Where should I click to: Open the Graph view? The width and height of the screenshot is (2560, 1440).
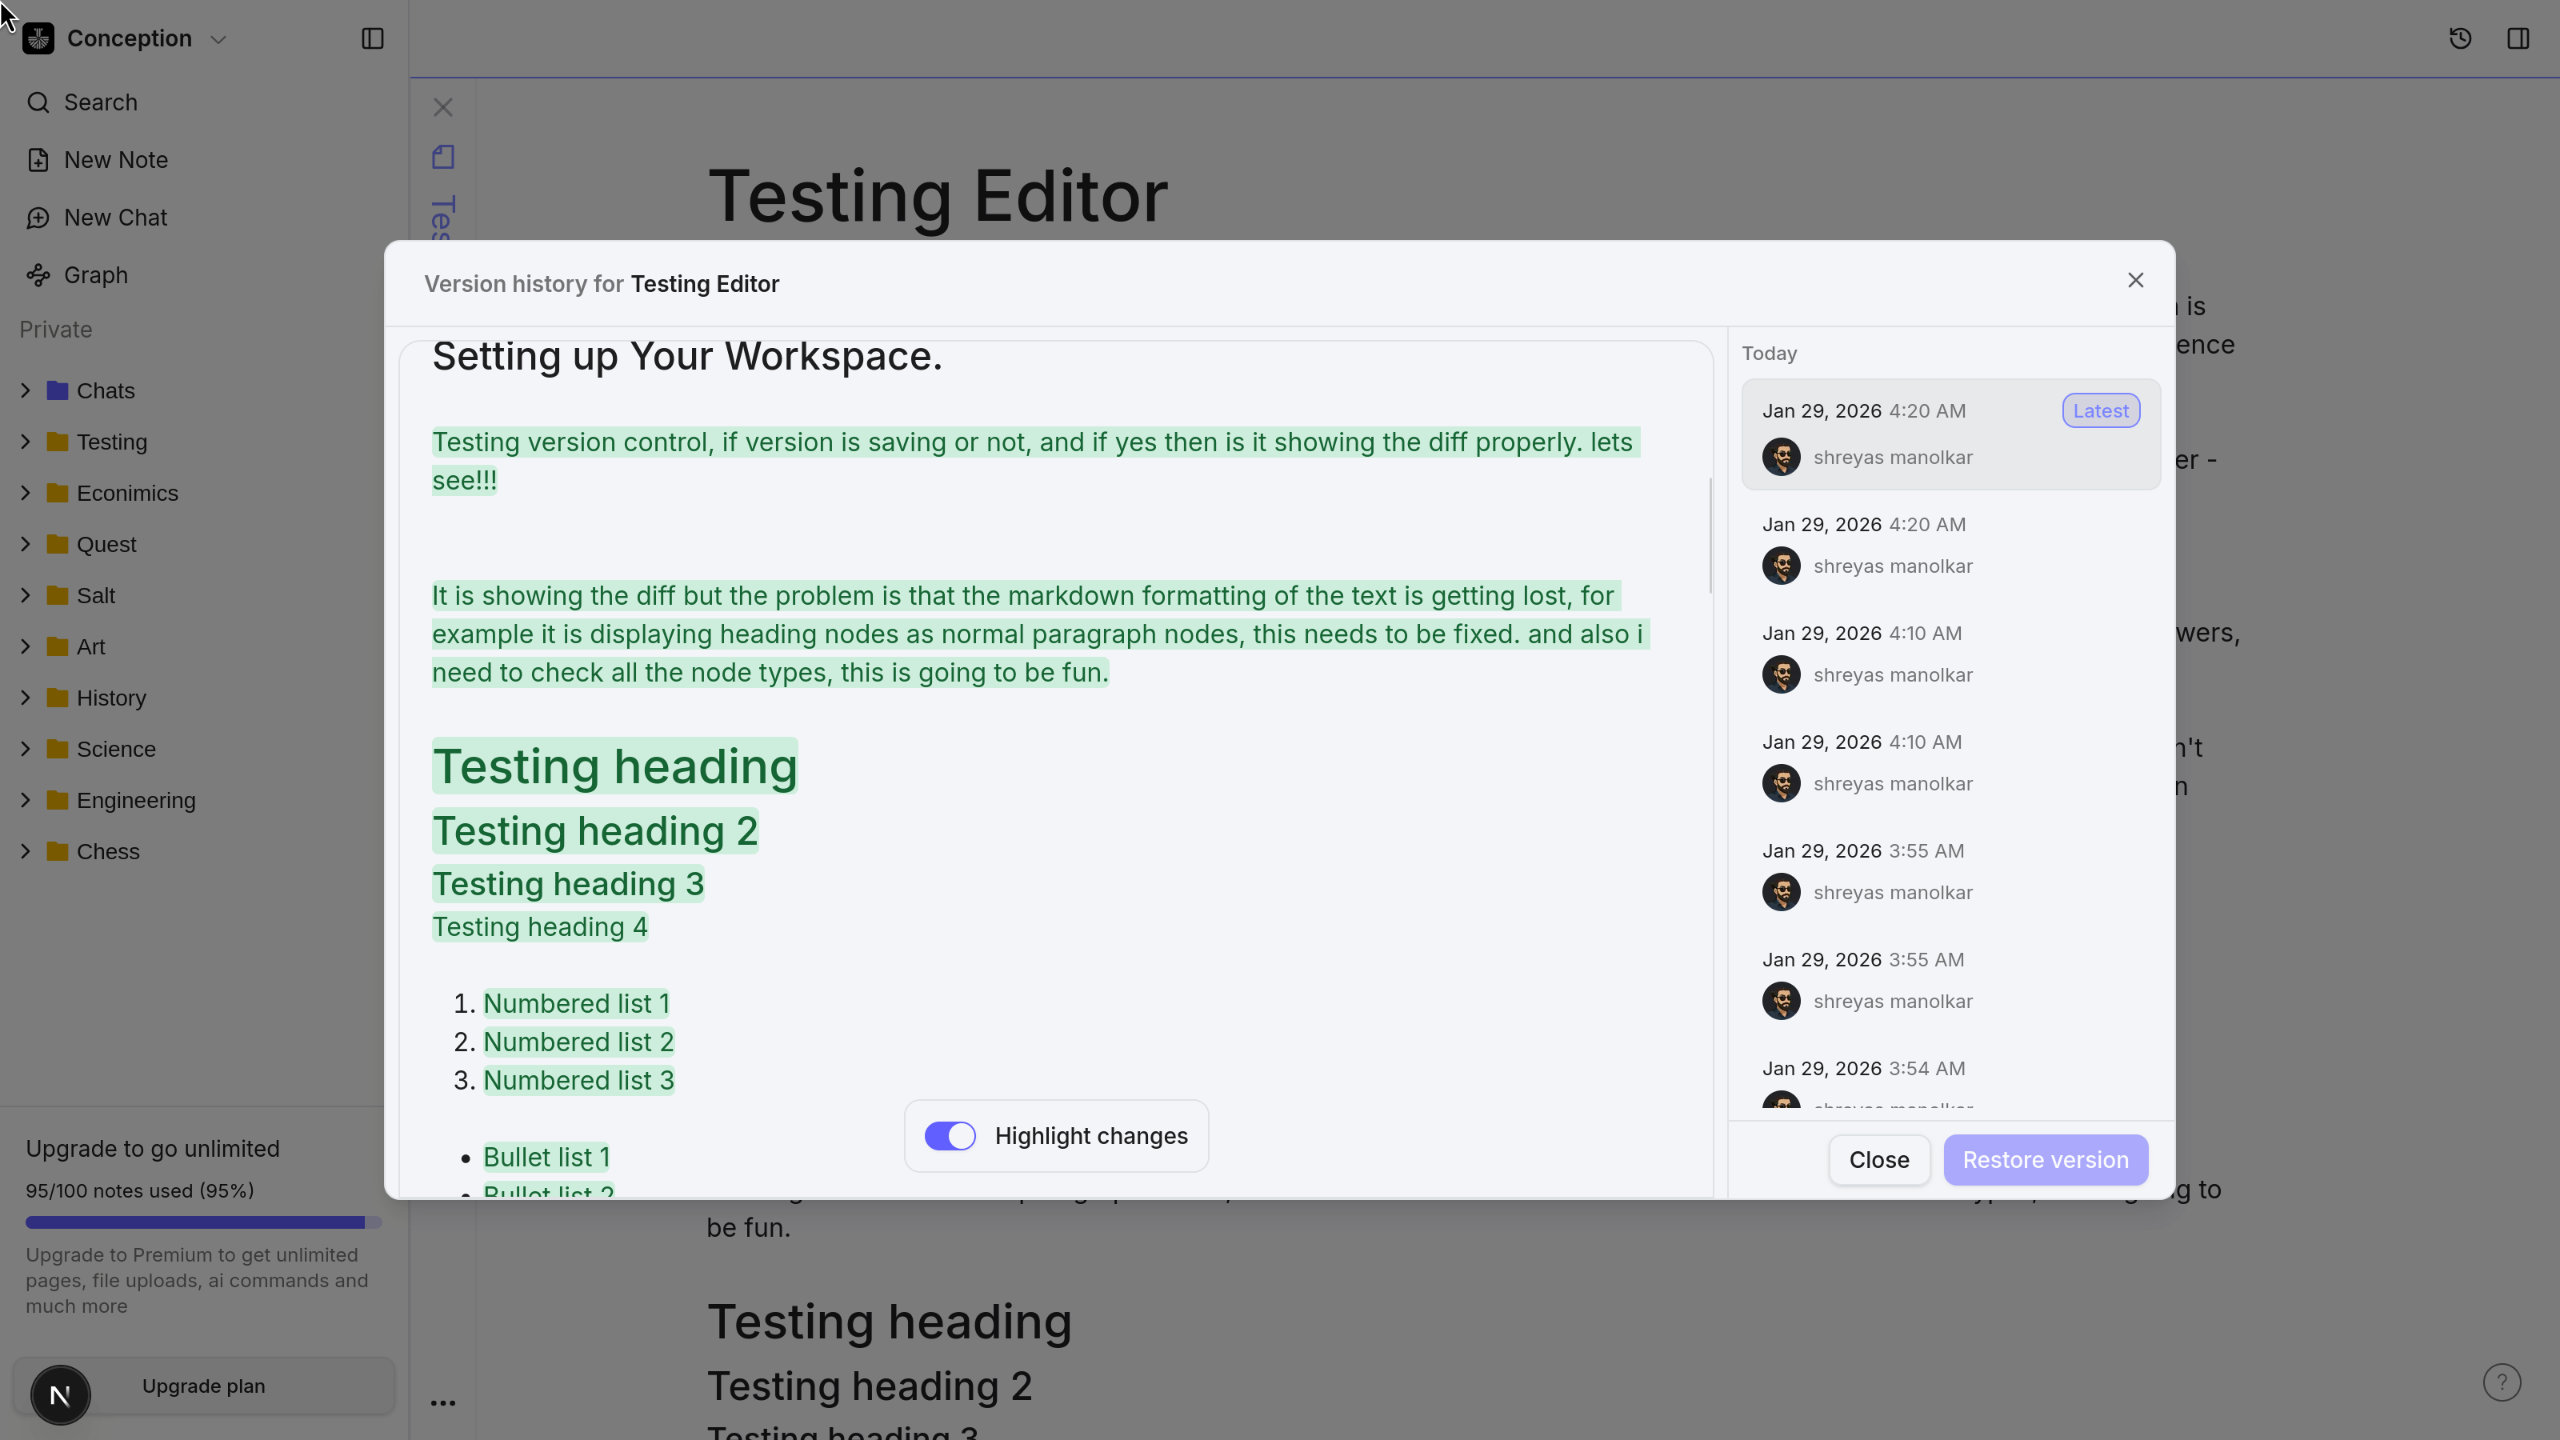pyautogui.click(x=95, y=275)
